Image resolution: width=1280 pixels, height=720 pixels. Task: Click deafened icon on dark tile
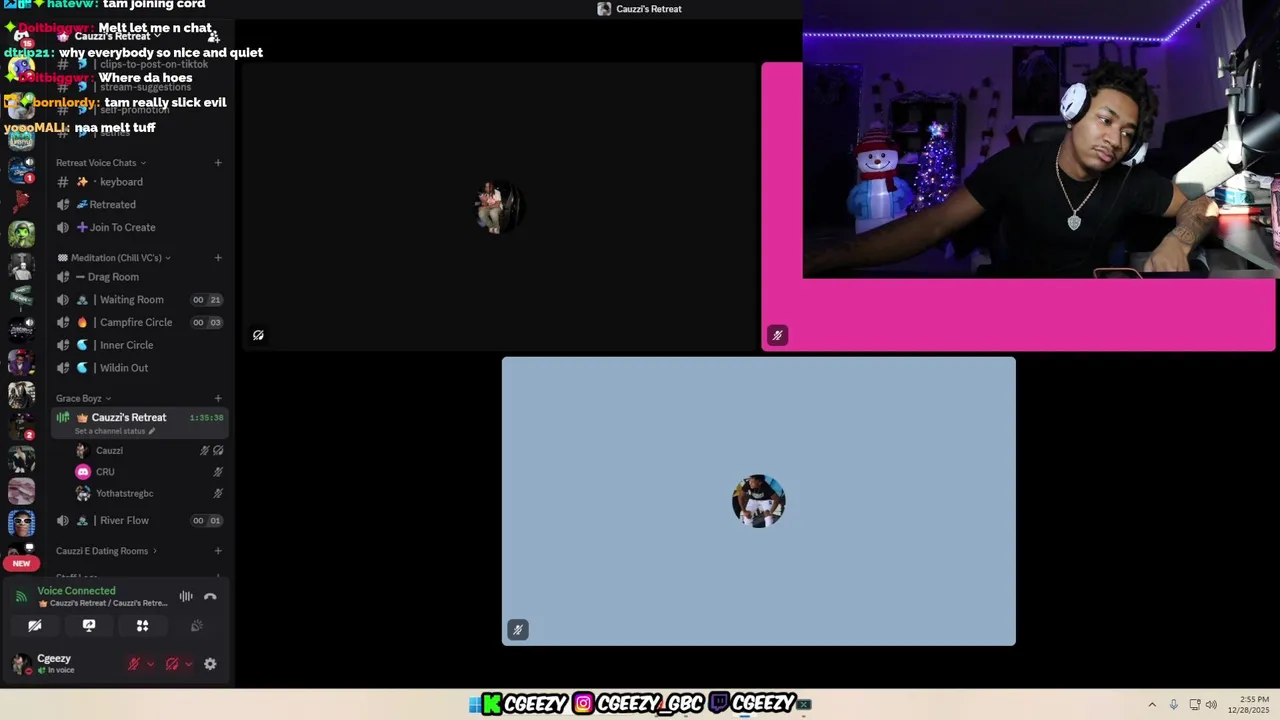(258, 335)
